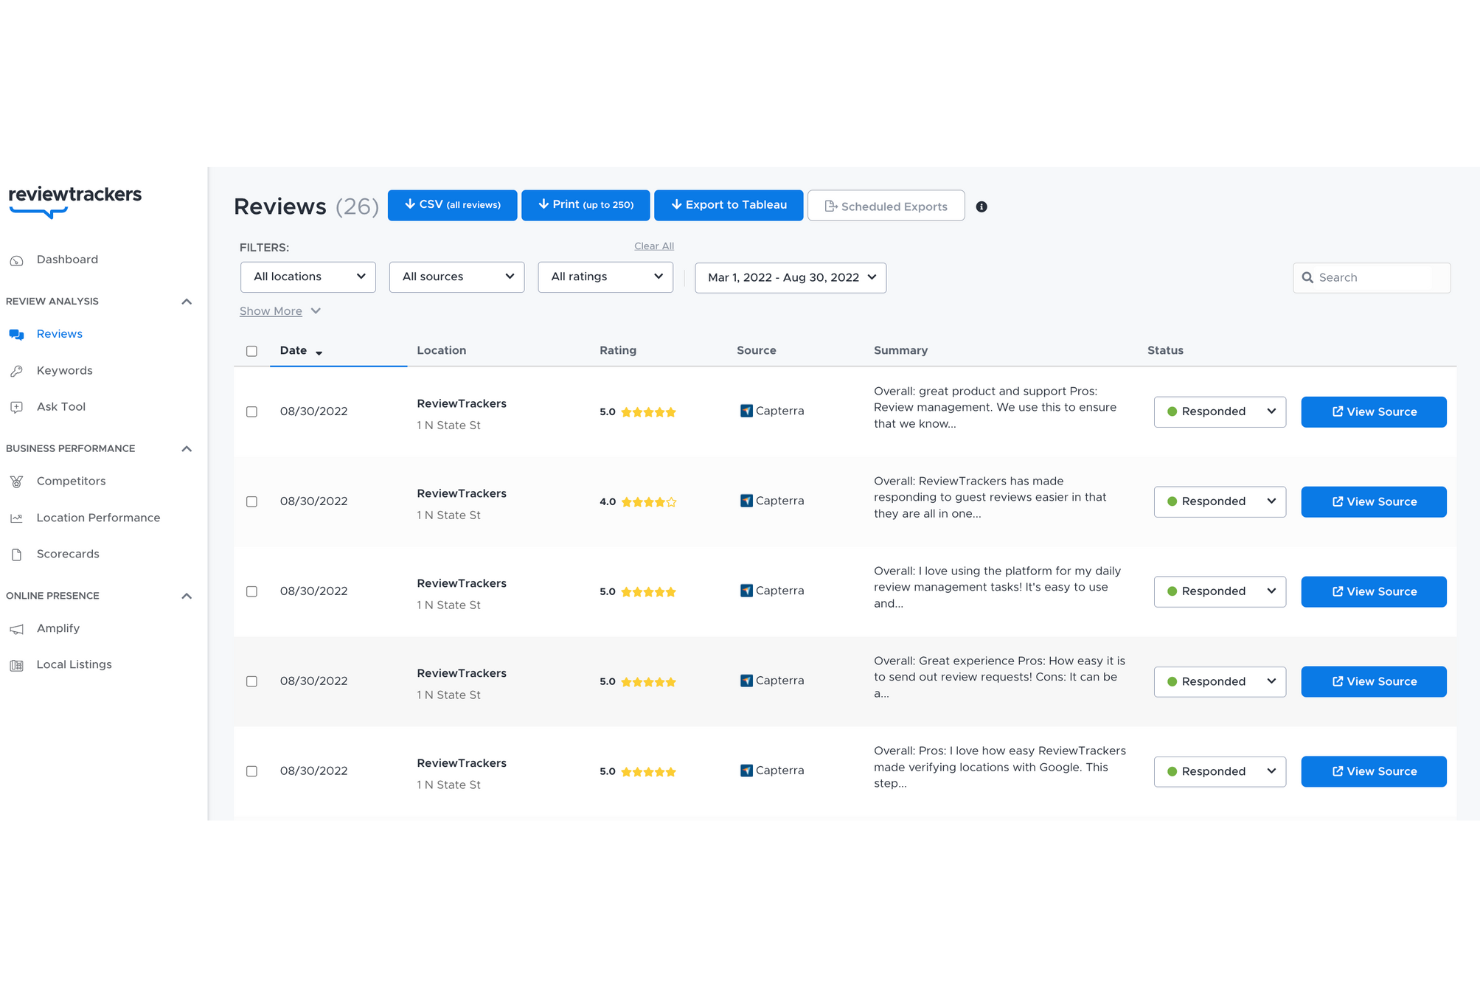The height and width of the screenshot is (987, 1480).
Task: Open the All ratings dropdown
Action: [606, 277]
